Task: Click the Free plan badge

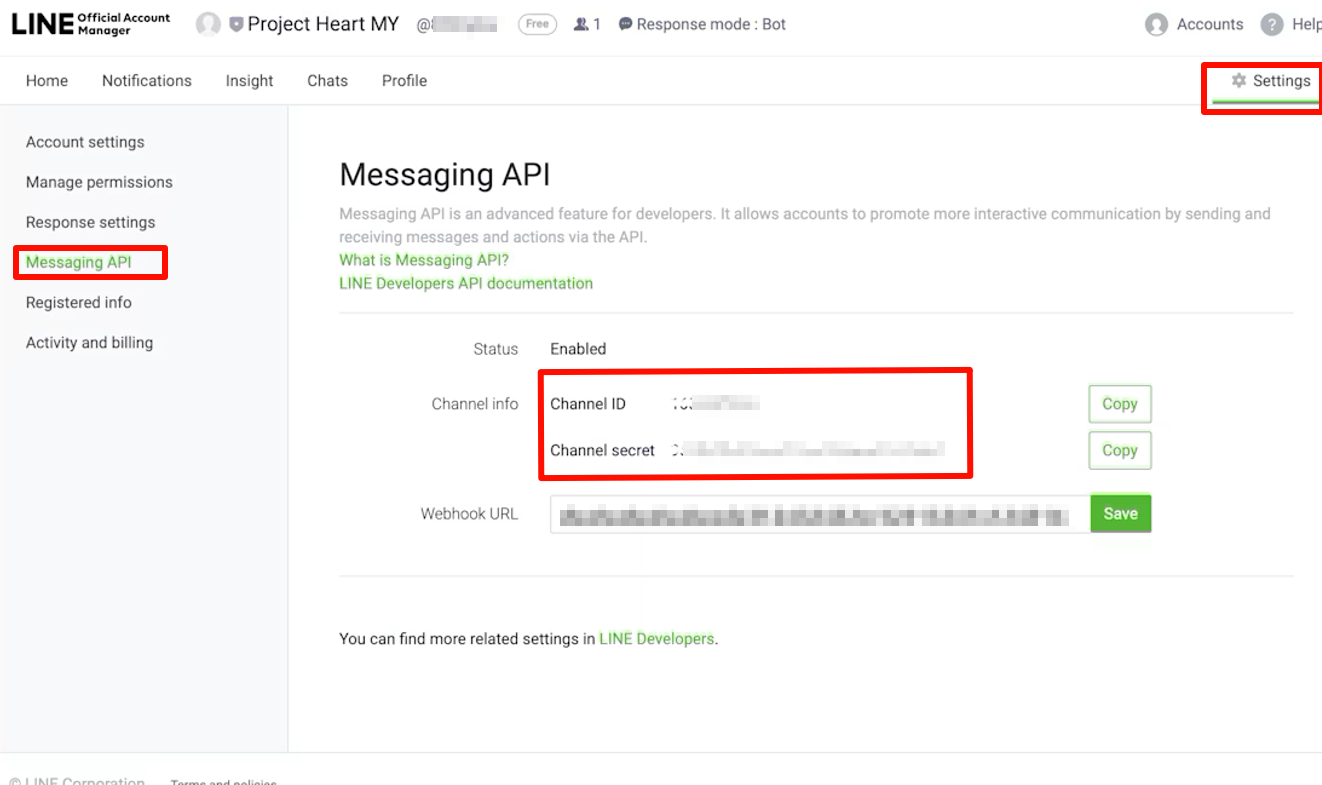Action: tap(537, 24)
